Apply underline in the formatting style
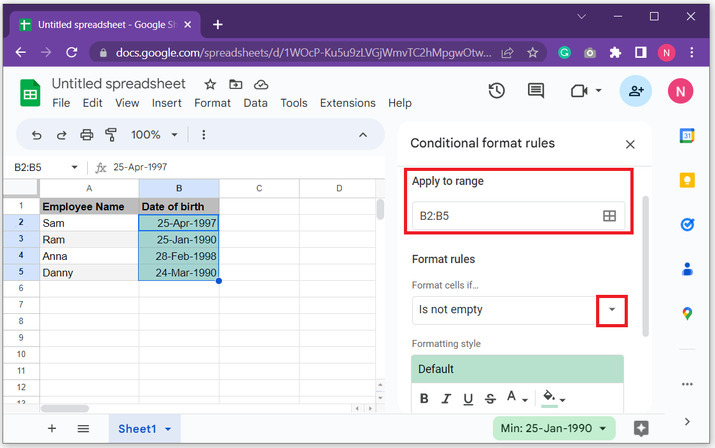715x448 pixels. click(468, 399)
